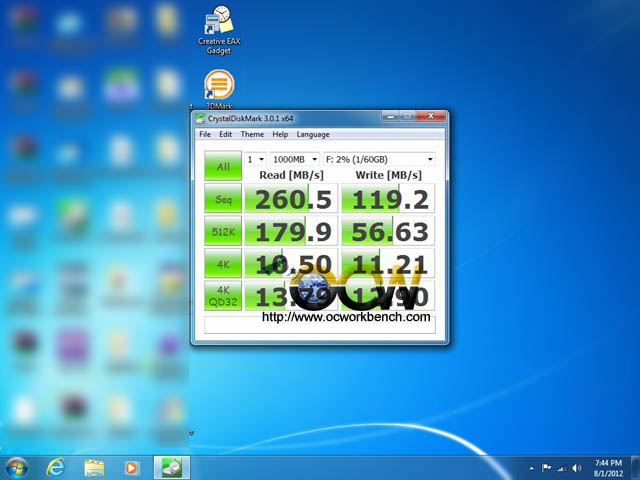The image size is (640, 480).
Task: Expand the test runs count dropdown
Action: pos(255,159)
